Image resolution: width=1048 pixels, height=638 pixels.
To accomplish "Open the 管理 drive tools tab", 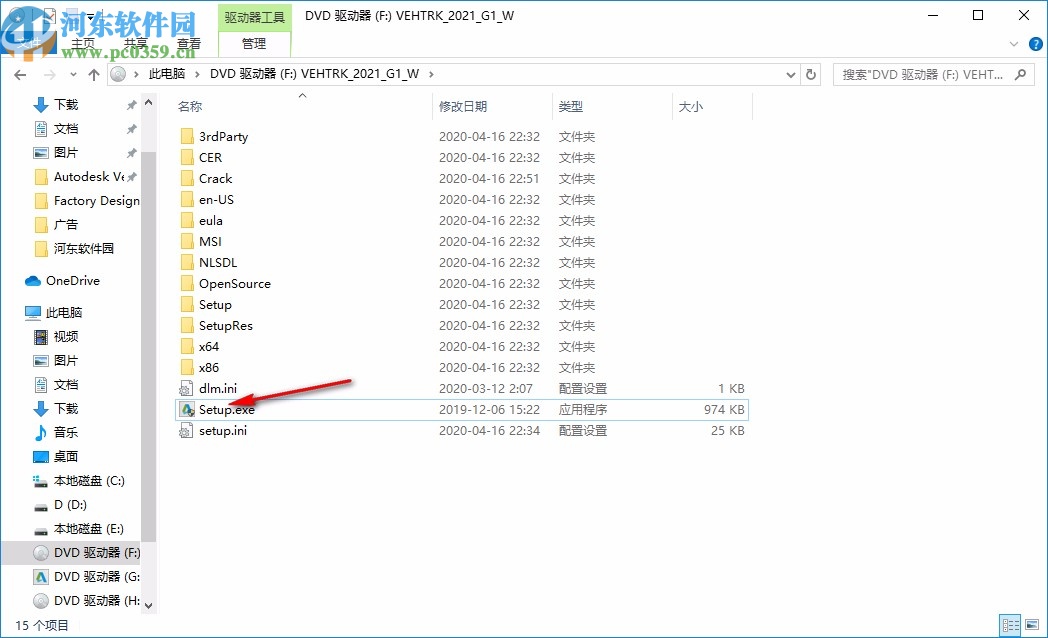I will tap(253, 43).
